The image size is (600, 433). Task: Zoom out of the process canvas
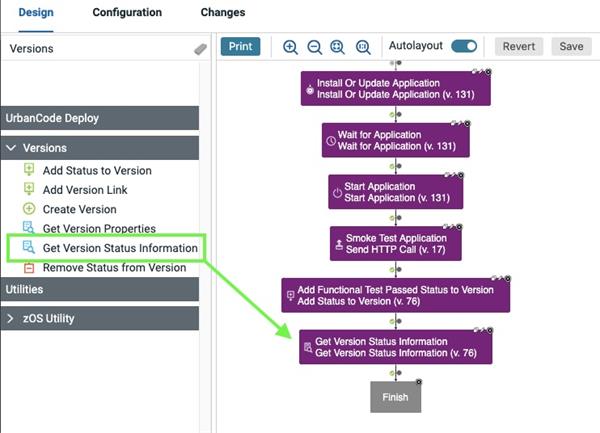pos(315,47)
